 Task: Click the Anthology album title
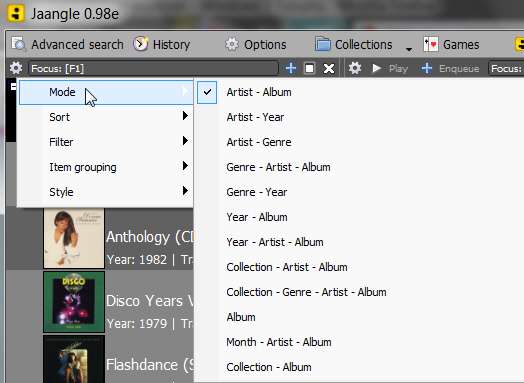point(150,237)
